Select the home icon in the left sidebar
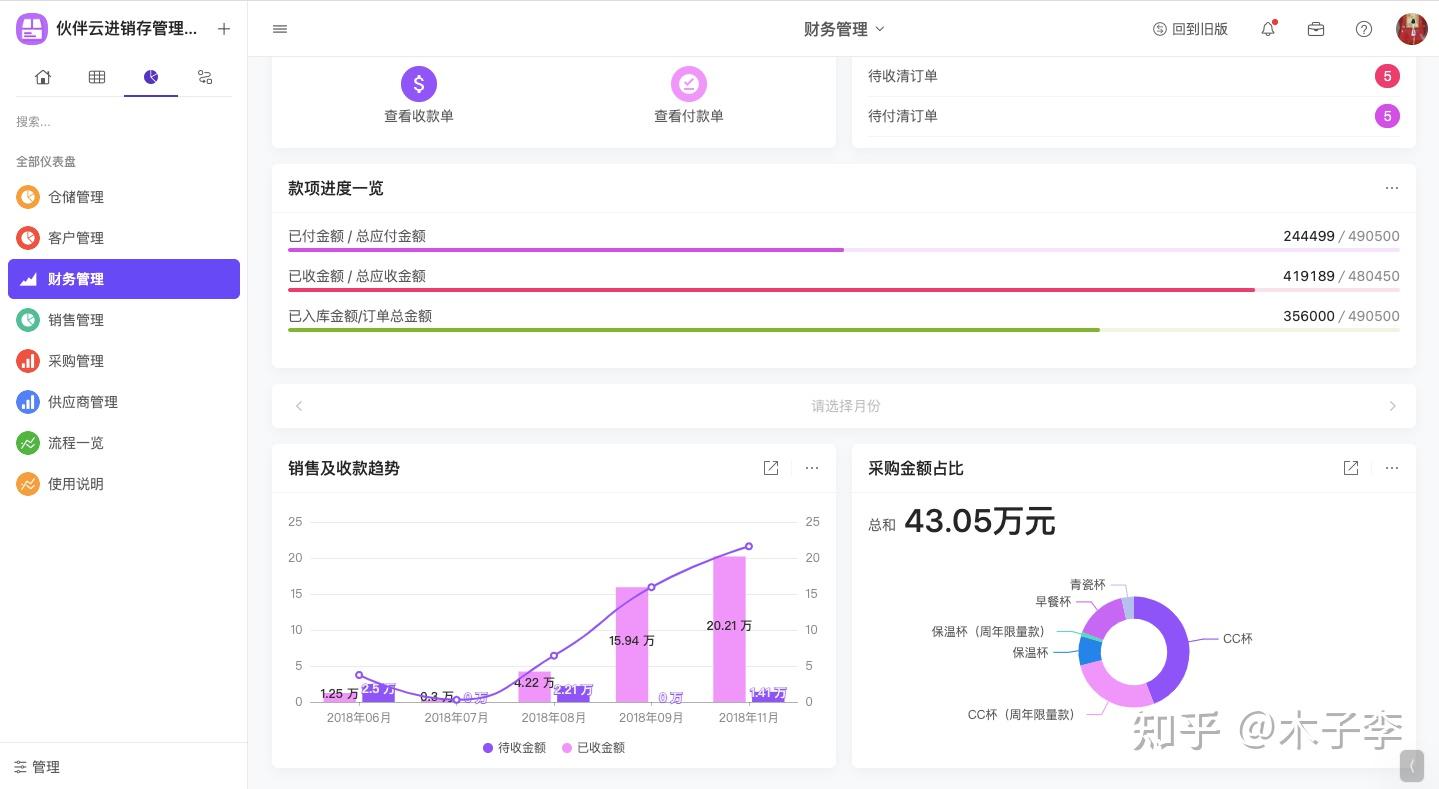This screenshot has height=789, width=1439. [42, 77]
